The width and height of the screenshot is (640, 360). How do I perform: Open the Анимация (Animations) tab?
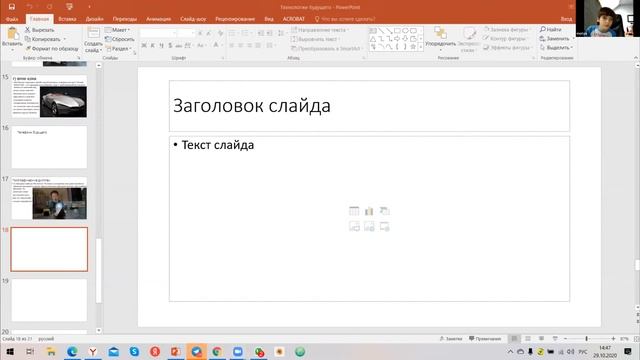(158, 19)
